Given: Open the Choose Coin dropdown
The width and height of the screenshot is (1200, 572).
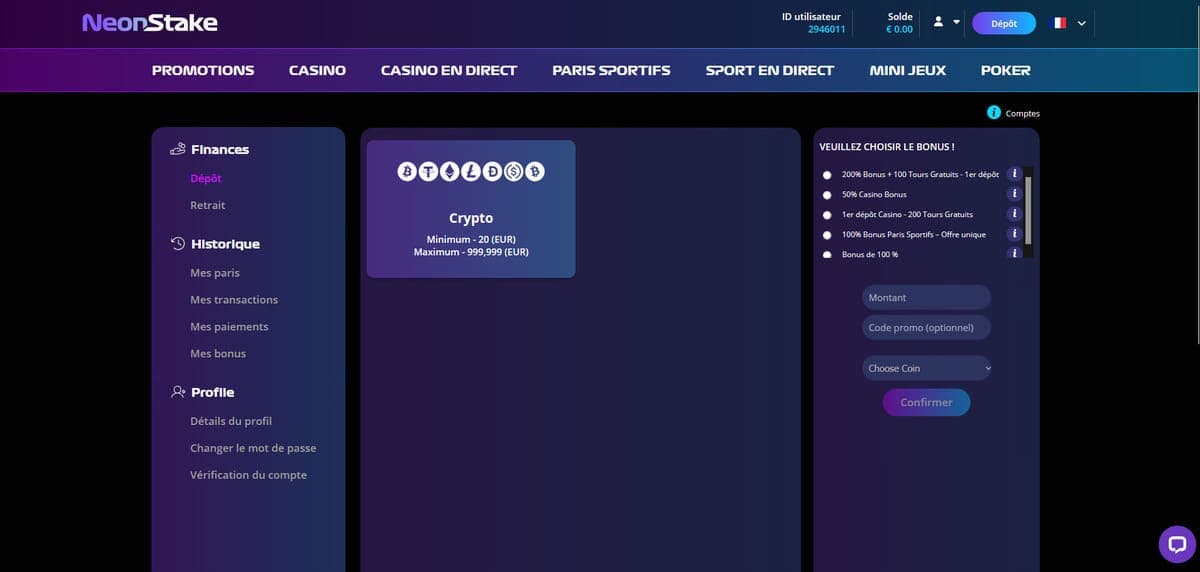Looking at the screenshot, I should click(926, 368).
